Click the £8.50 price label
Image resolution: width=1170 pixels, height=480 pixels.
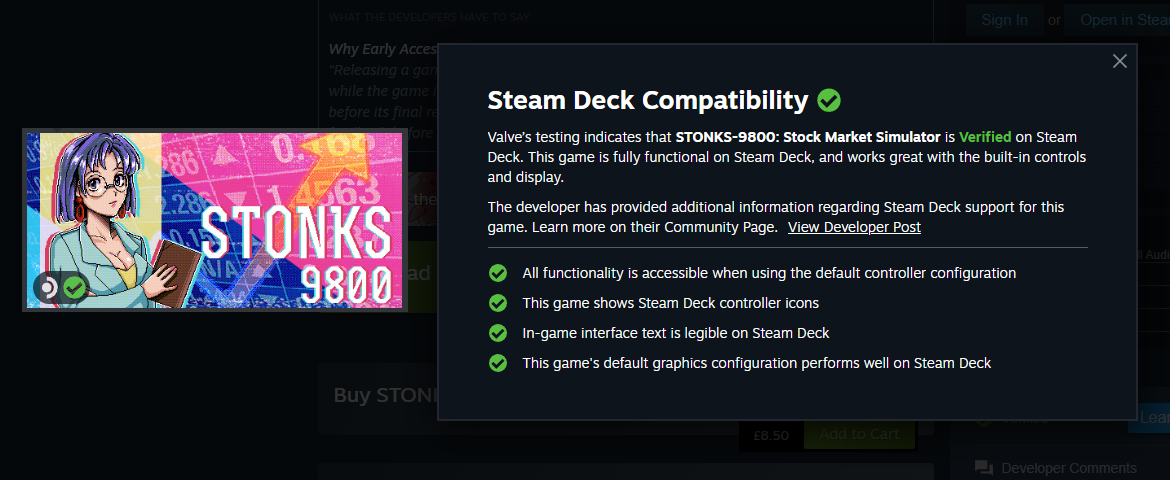click(x=771, y=435)
